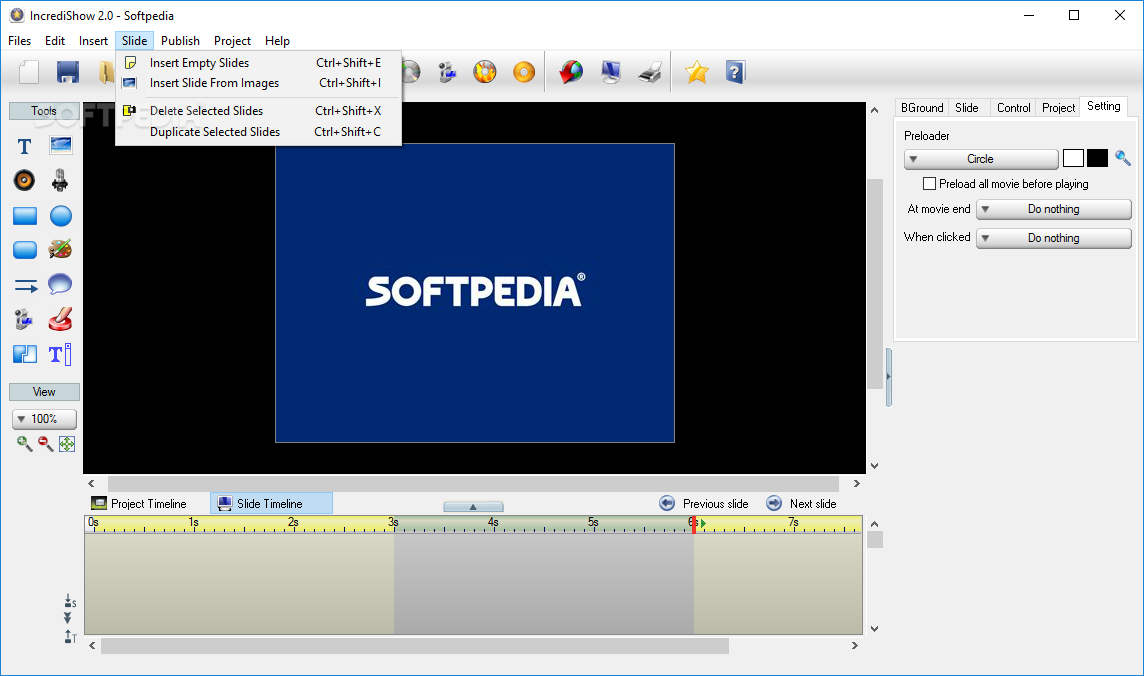
Task: Click the orange disc toolbar icon
Action: (x=524, y=72)
